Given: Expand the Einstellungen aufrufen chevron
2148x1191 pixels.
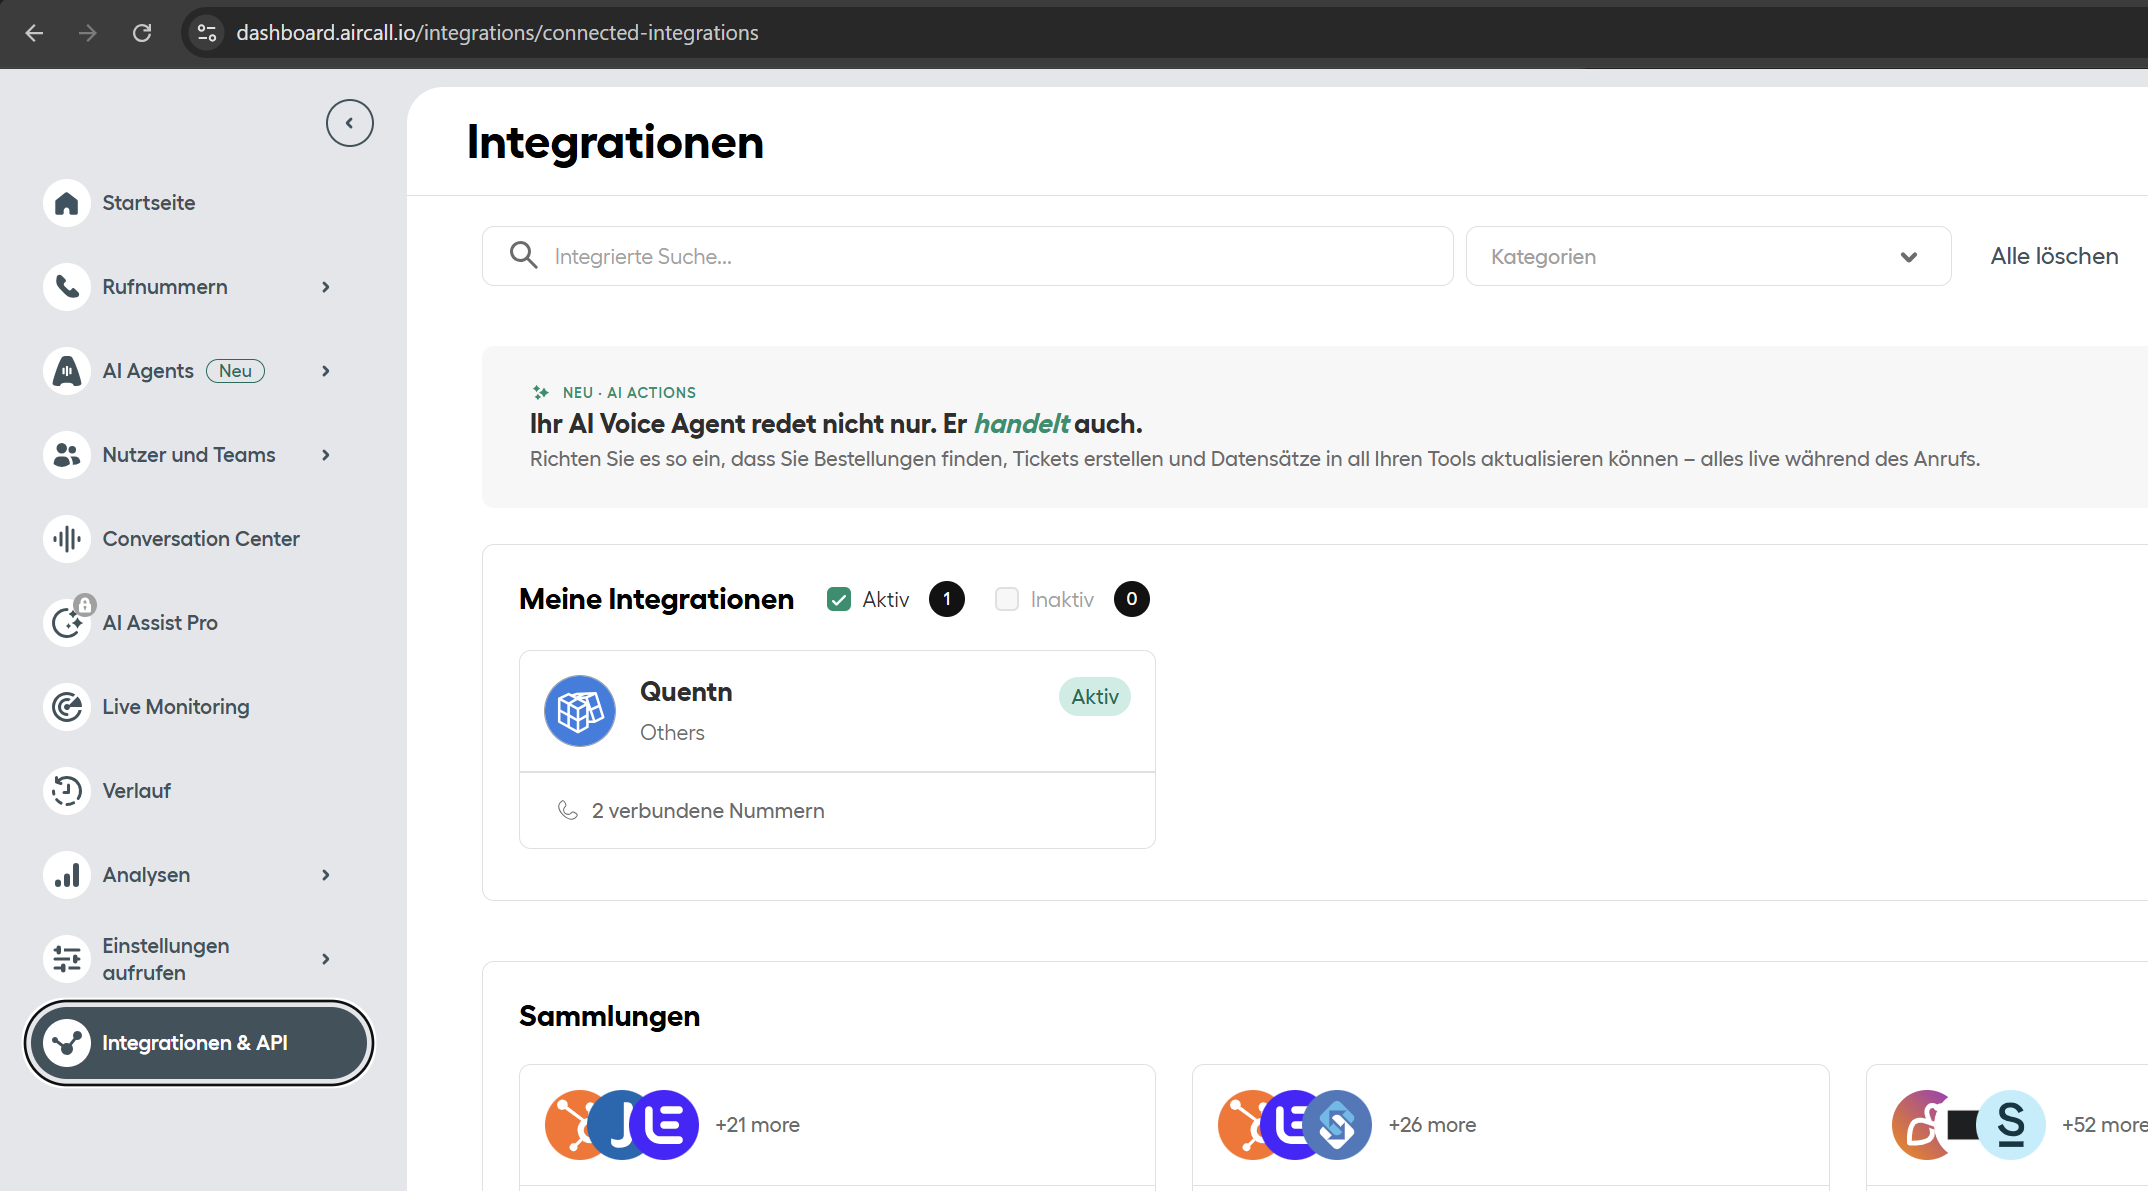Looking at the screenshot, I should pos(326,959).
